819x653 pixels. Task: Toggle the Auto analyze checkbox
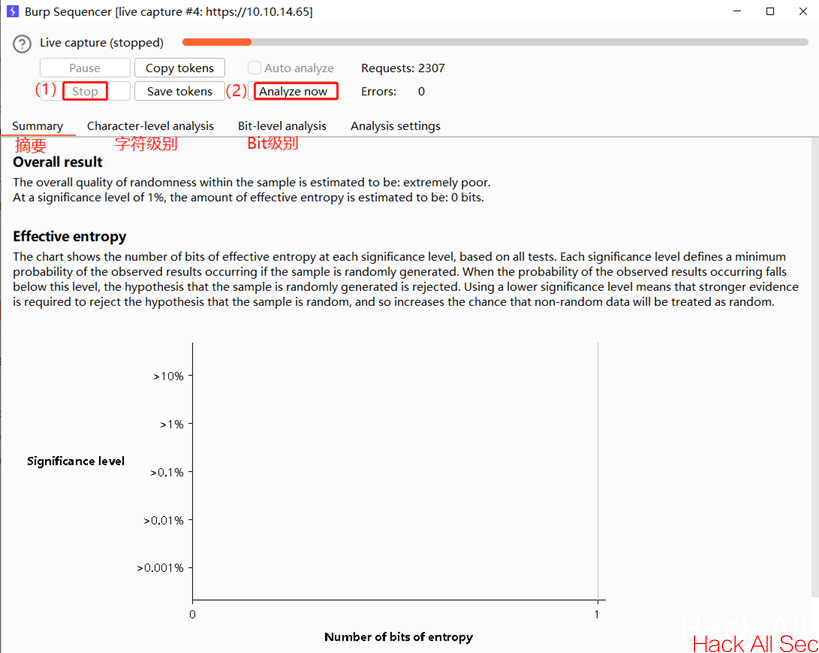pos(254,67)
